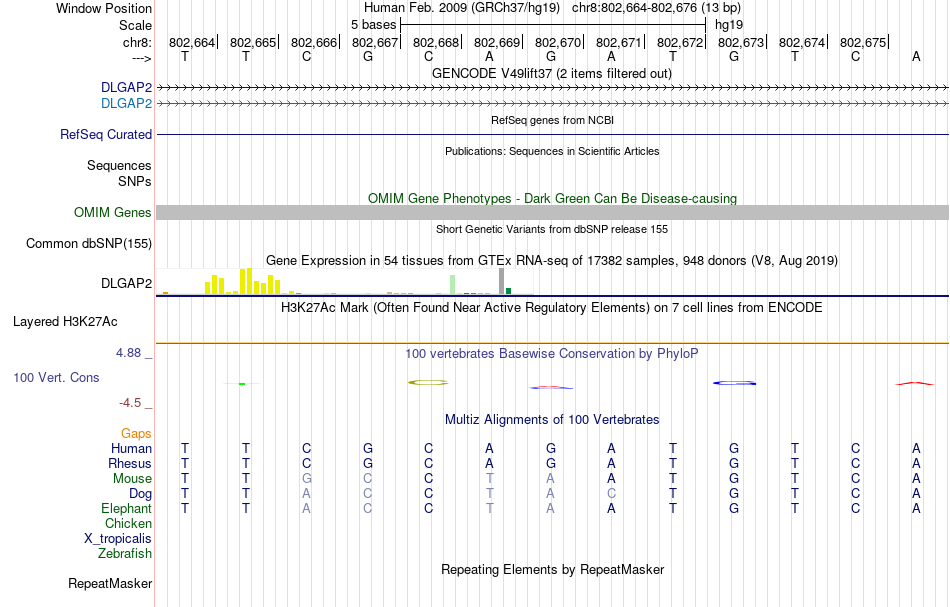
Task: Click the hg19 label beside scale bar
Action: [x=728, y=25]
